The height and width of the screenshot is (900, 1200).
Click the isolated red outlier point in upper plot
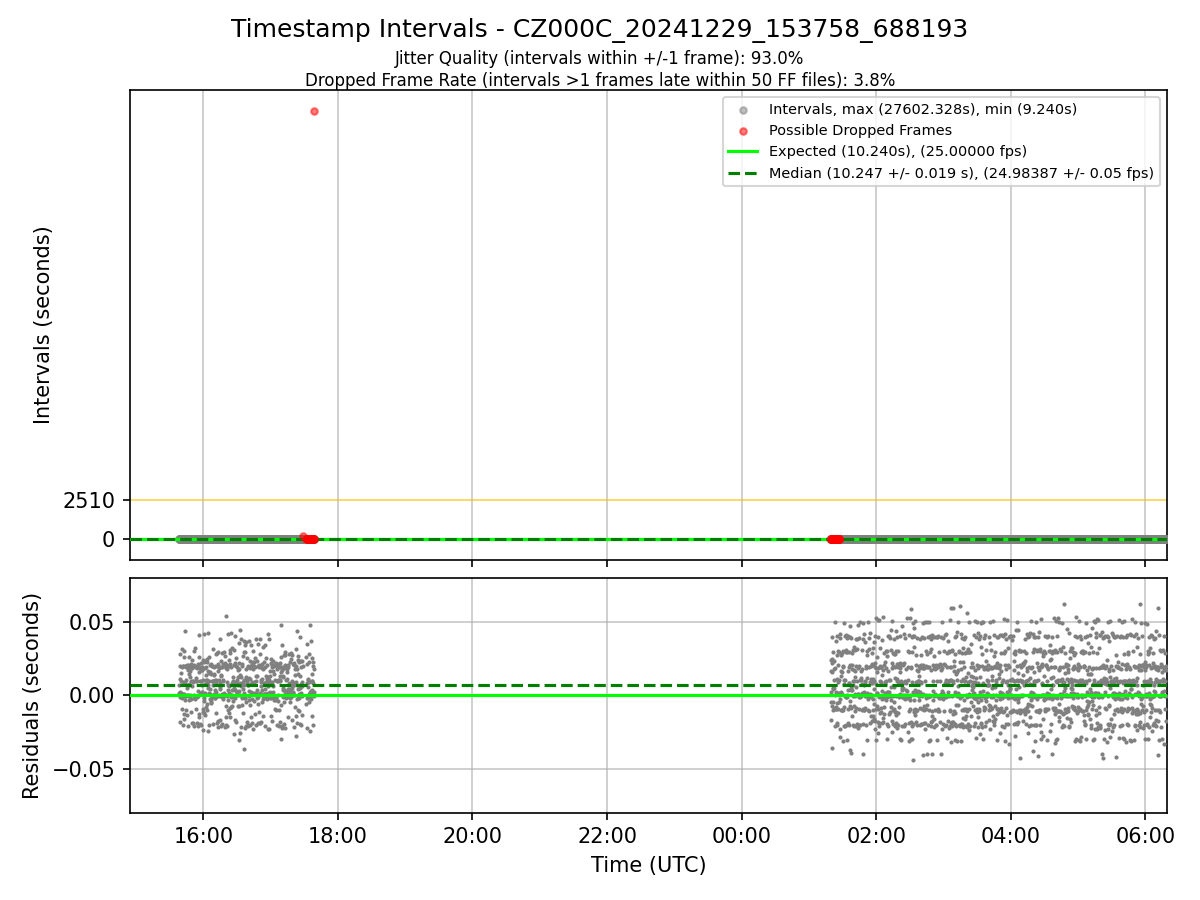click(x=314, y=111)
